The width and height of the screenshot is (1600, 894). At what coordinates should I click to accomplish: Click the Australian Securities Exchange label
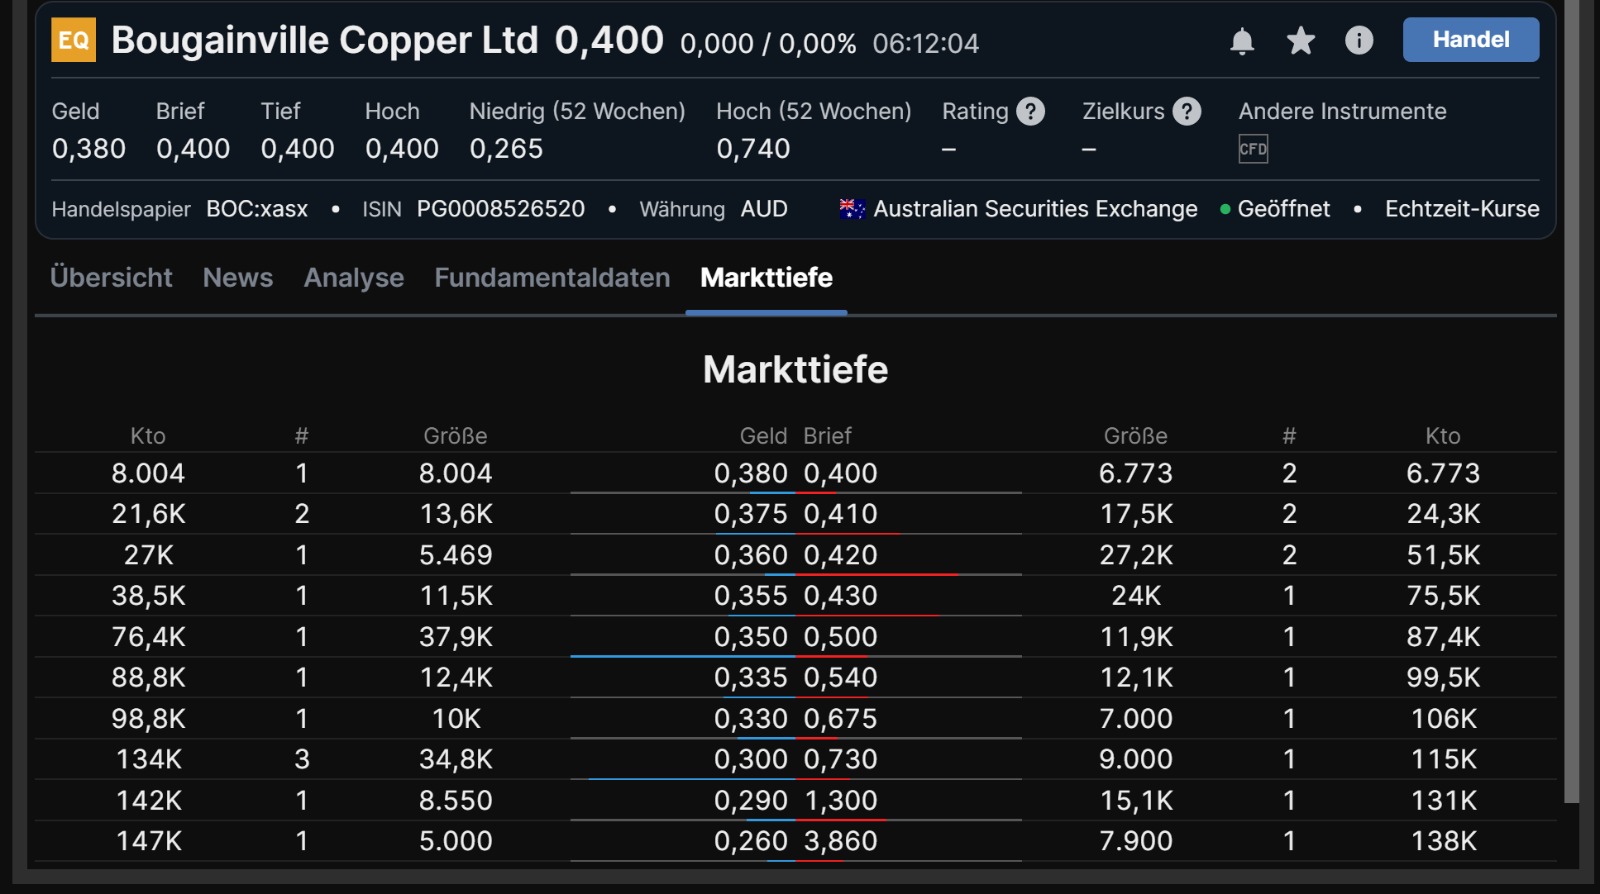tap(1035, 209)
